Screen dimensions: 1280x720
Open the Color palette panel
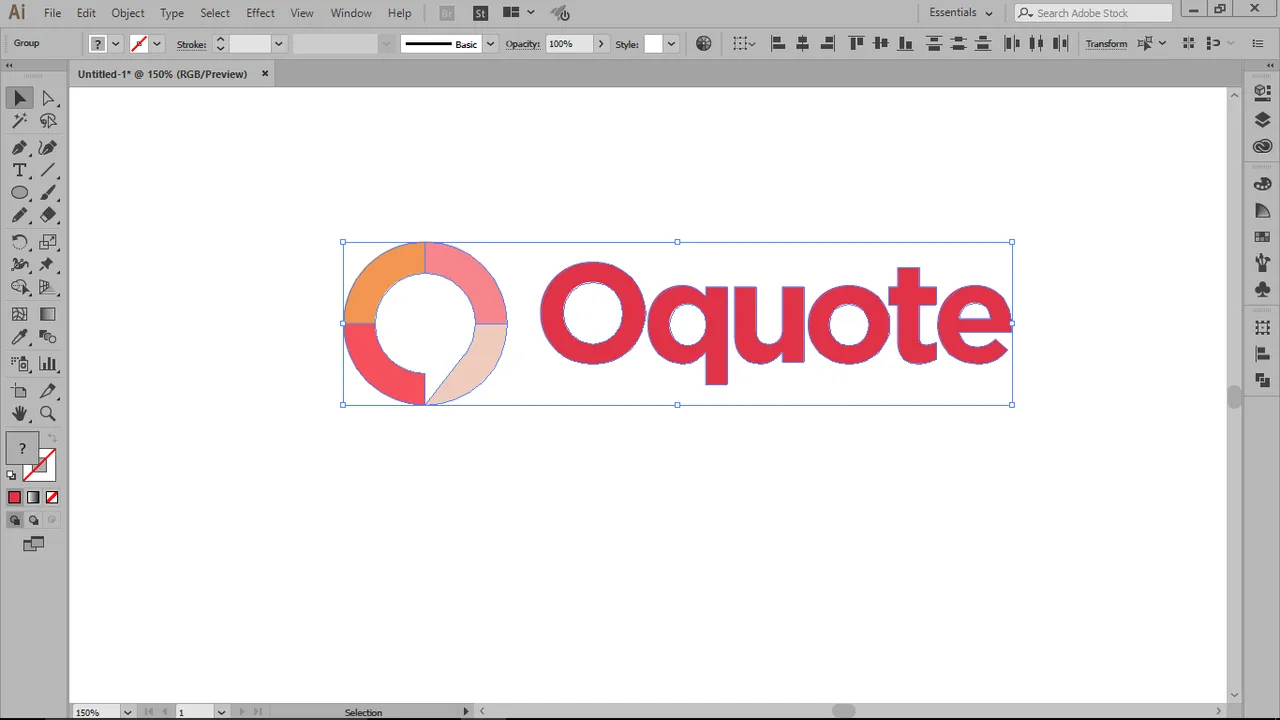1262,184
